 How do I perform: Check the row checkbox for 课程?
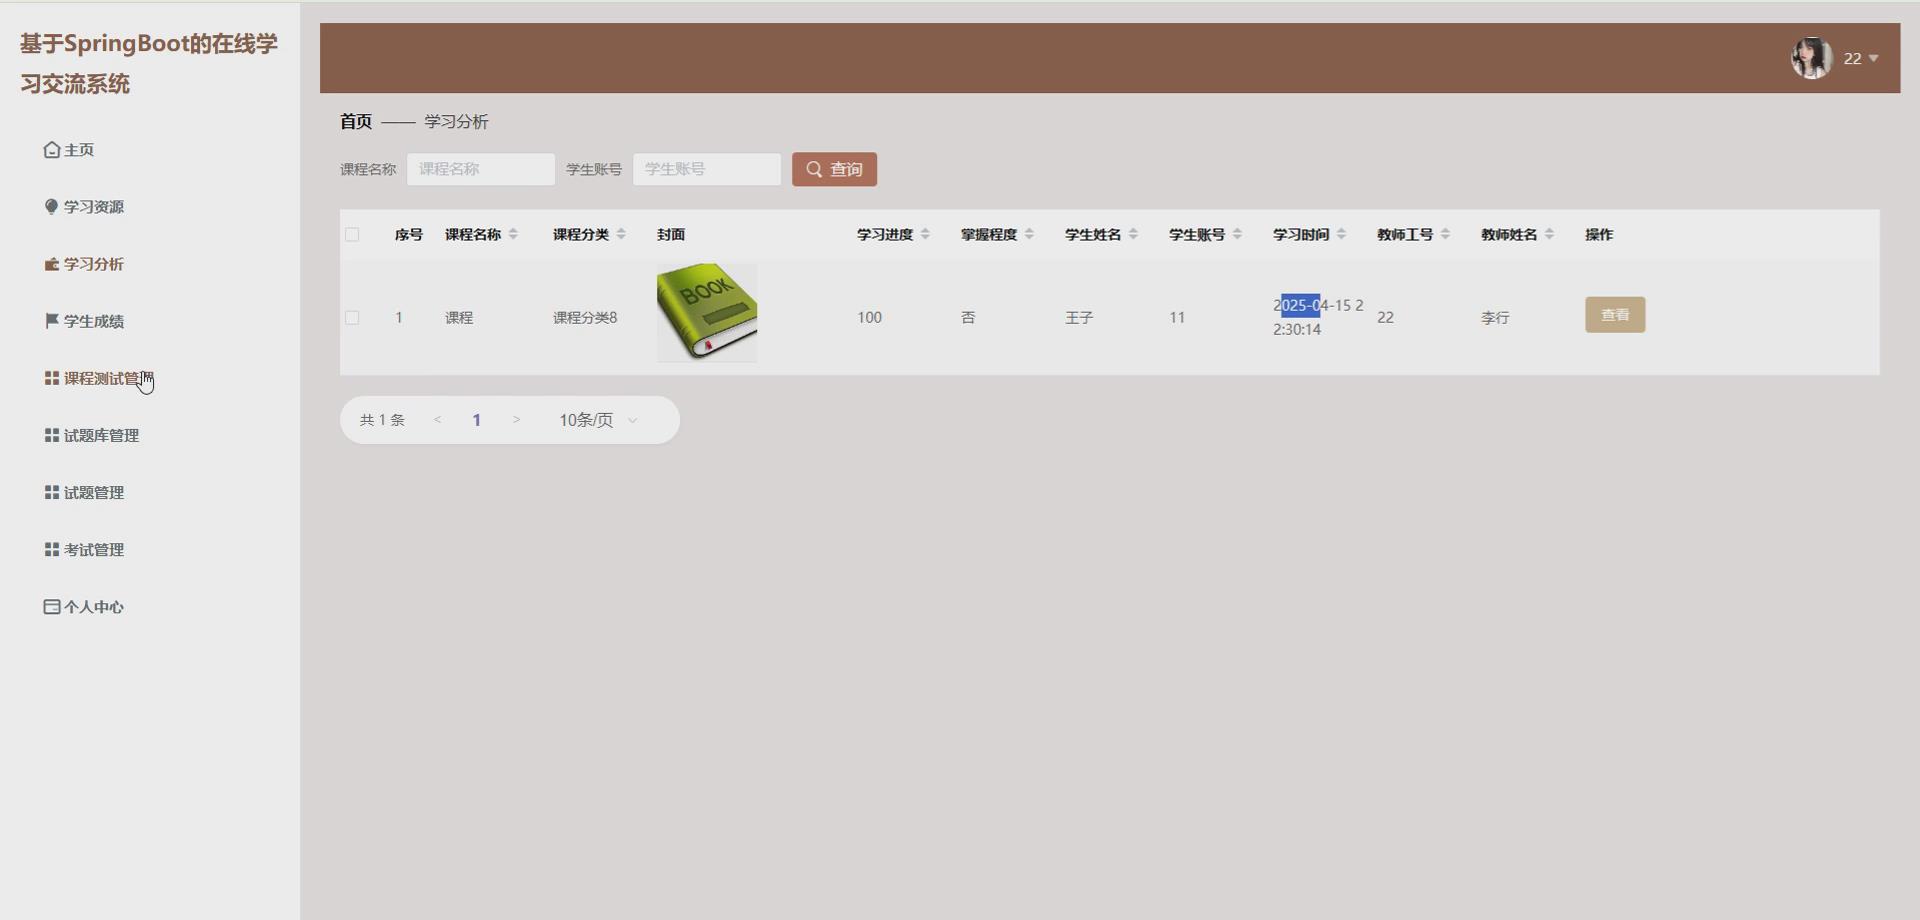[x=353, y=317]
